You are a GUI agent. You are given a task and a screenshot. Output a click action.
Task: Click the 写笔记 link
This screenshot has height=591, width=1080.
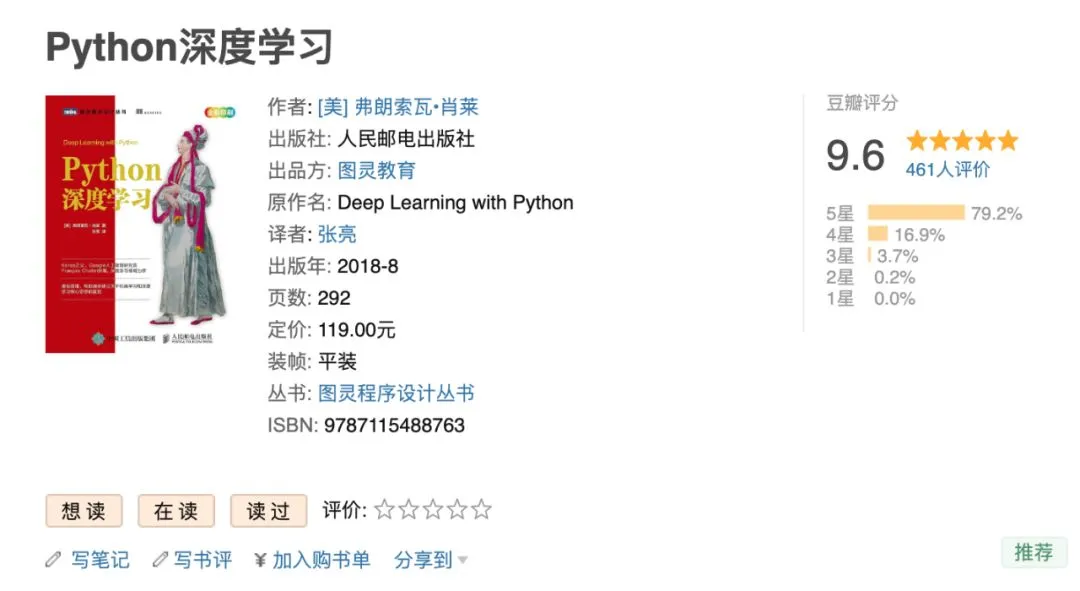[x=101, y=560]
